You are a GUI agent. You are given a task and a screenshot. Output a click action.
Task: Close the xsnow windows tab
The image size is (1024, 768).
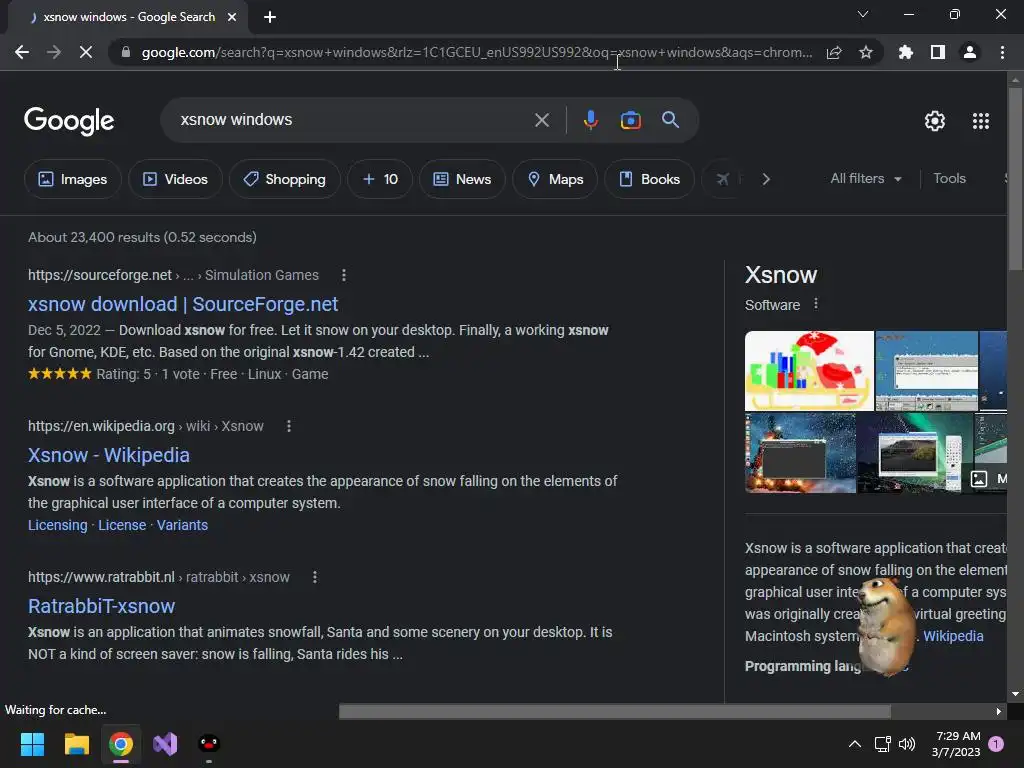pyautogui.click(x=232, y=17)
